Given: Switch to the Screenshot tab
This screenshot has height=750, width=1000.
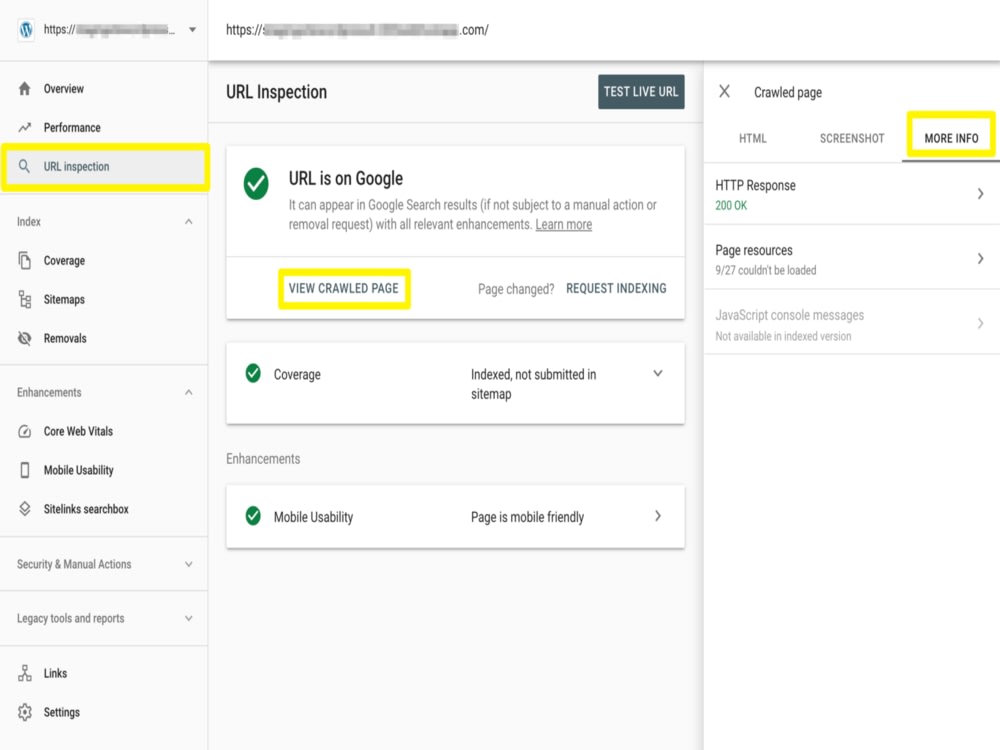Looking at the screenshot, I should 851,138.
